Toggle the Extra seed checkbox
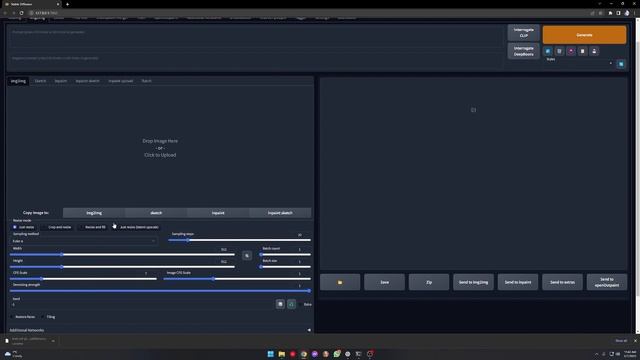The height and width of the screenshot is (360, 640). [300, 304]
